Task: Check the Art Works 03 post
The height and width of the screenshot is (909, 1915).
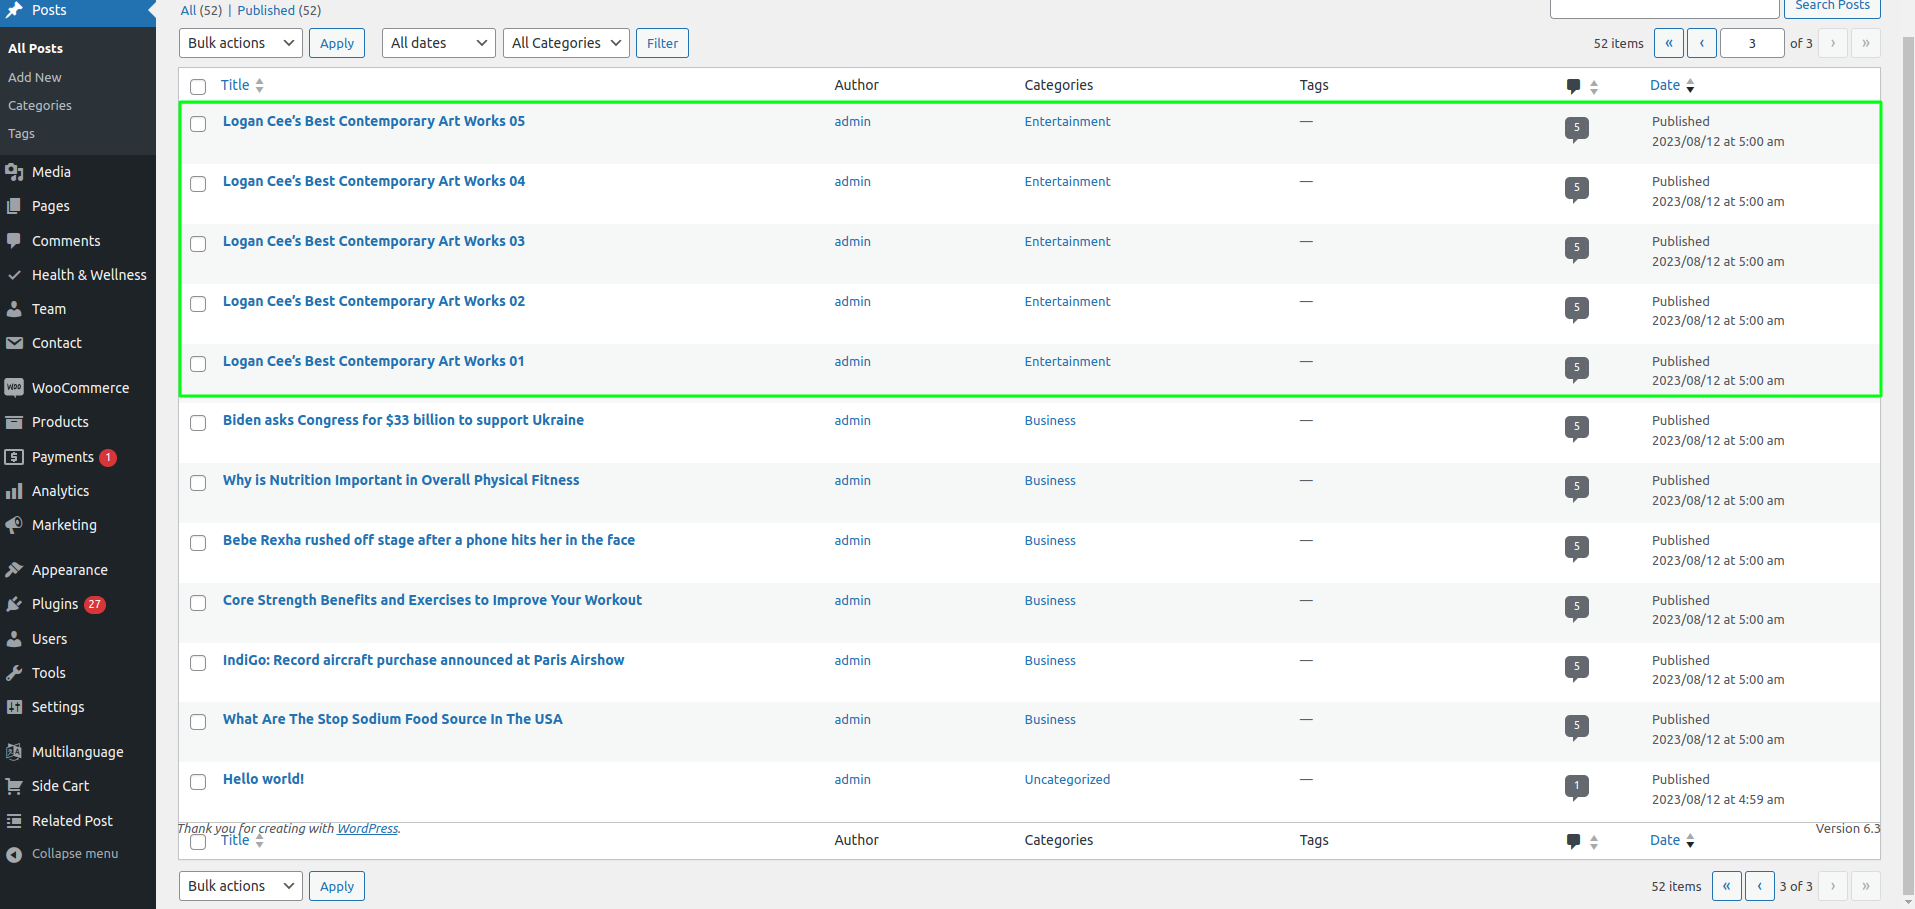Action: (x=198, y=244)
